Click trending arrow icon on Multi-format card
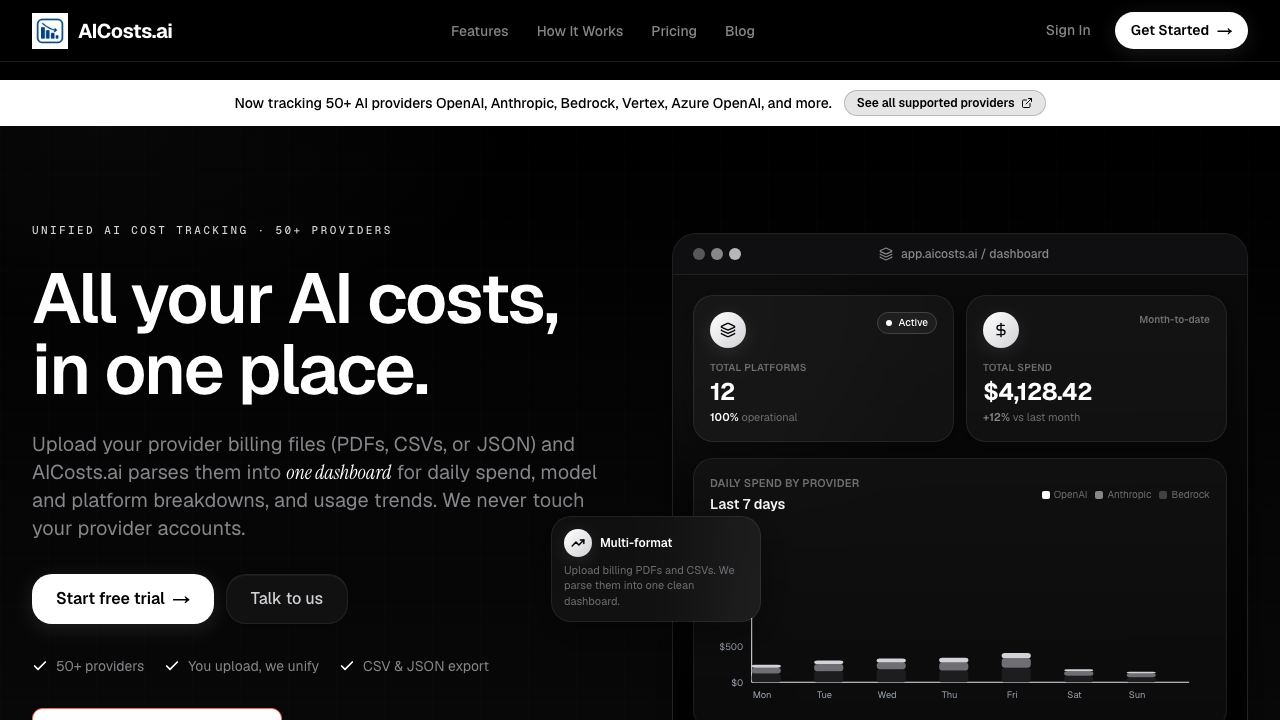Image resolution: width=1280 pixels, height=720 pixels. [x=578, y=543]
